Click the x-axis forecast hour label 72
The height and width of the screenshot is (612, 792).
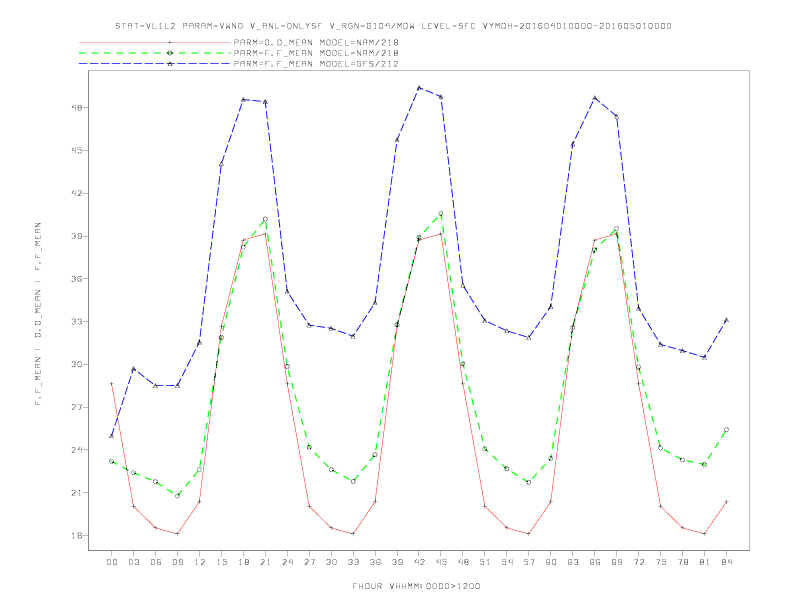pos(638,562)
